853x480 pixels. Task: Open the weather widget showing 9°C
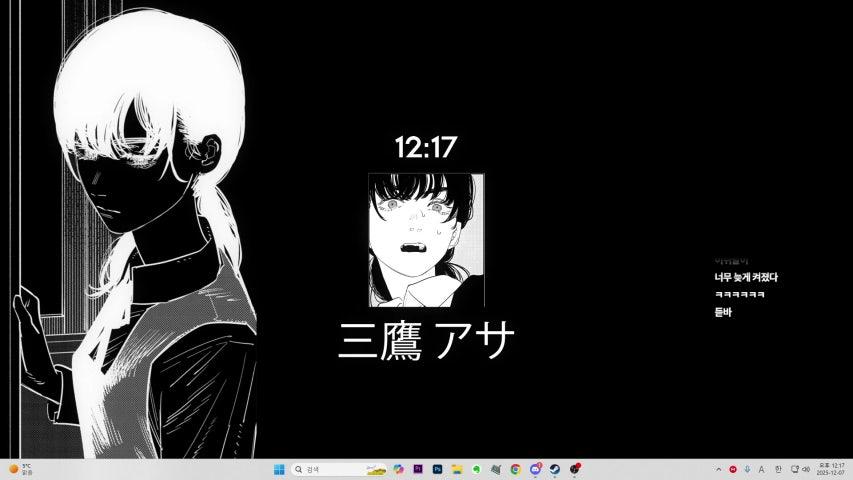point(21,469)
